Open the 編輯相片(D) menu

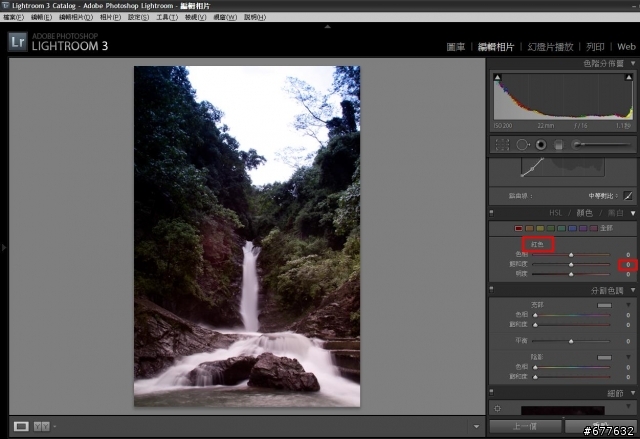[x=76, y=17]
